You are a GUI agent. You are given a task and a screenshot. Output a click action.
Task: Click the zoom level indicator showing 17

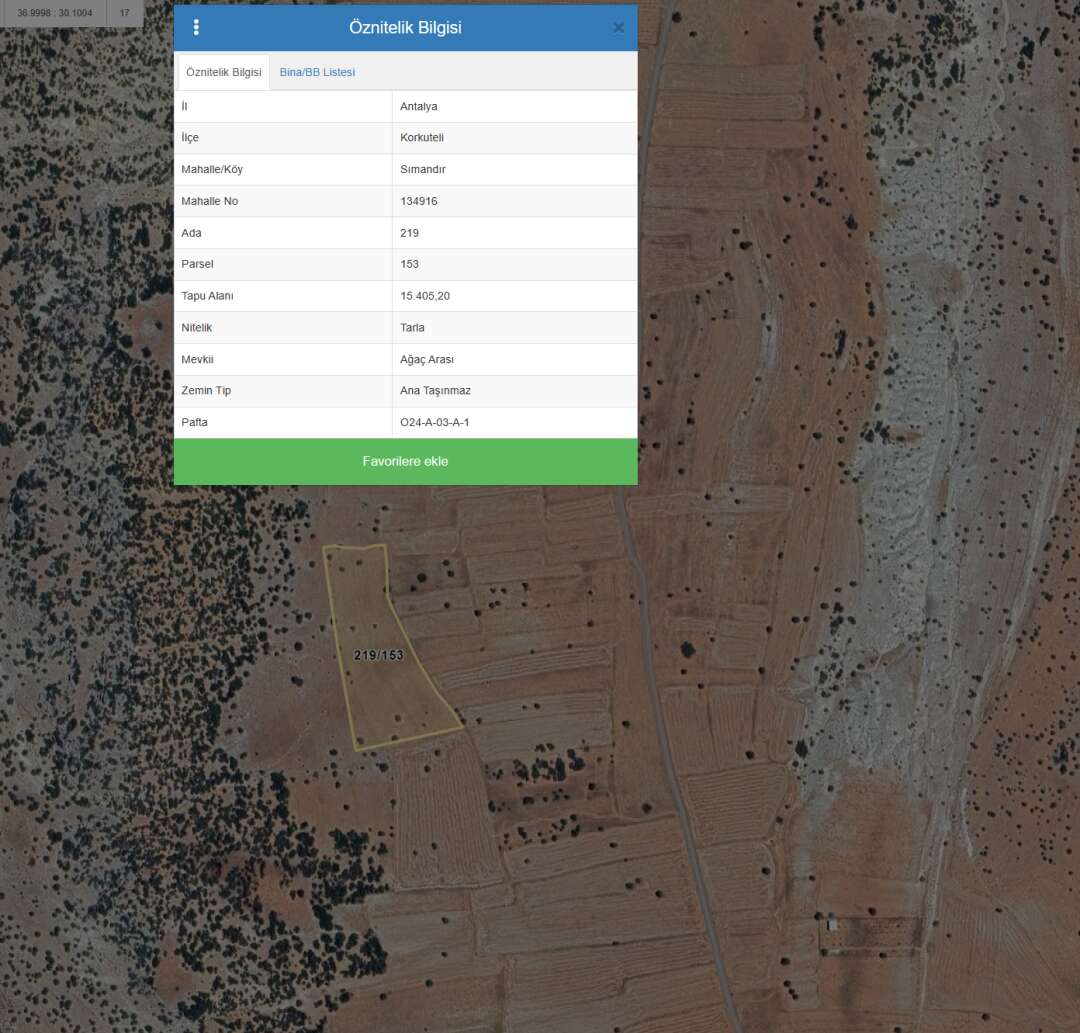click(x=125, y=13)
